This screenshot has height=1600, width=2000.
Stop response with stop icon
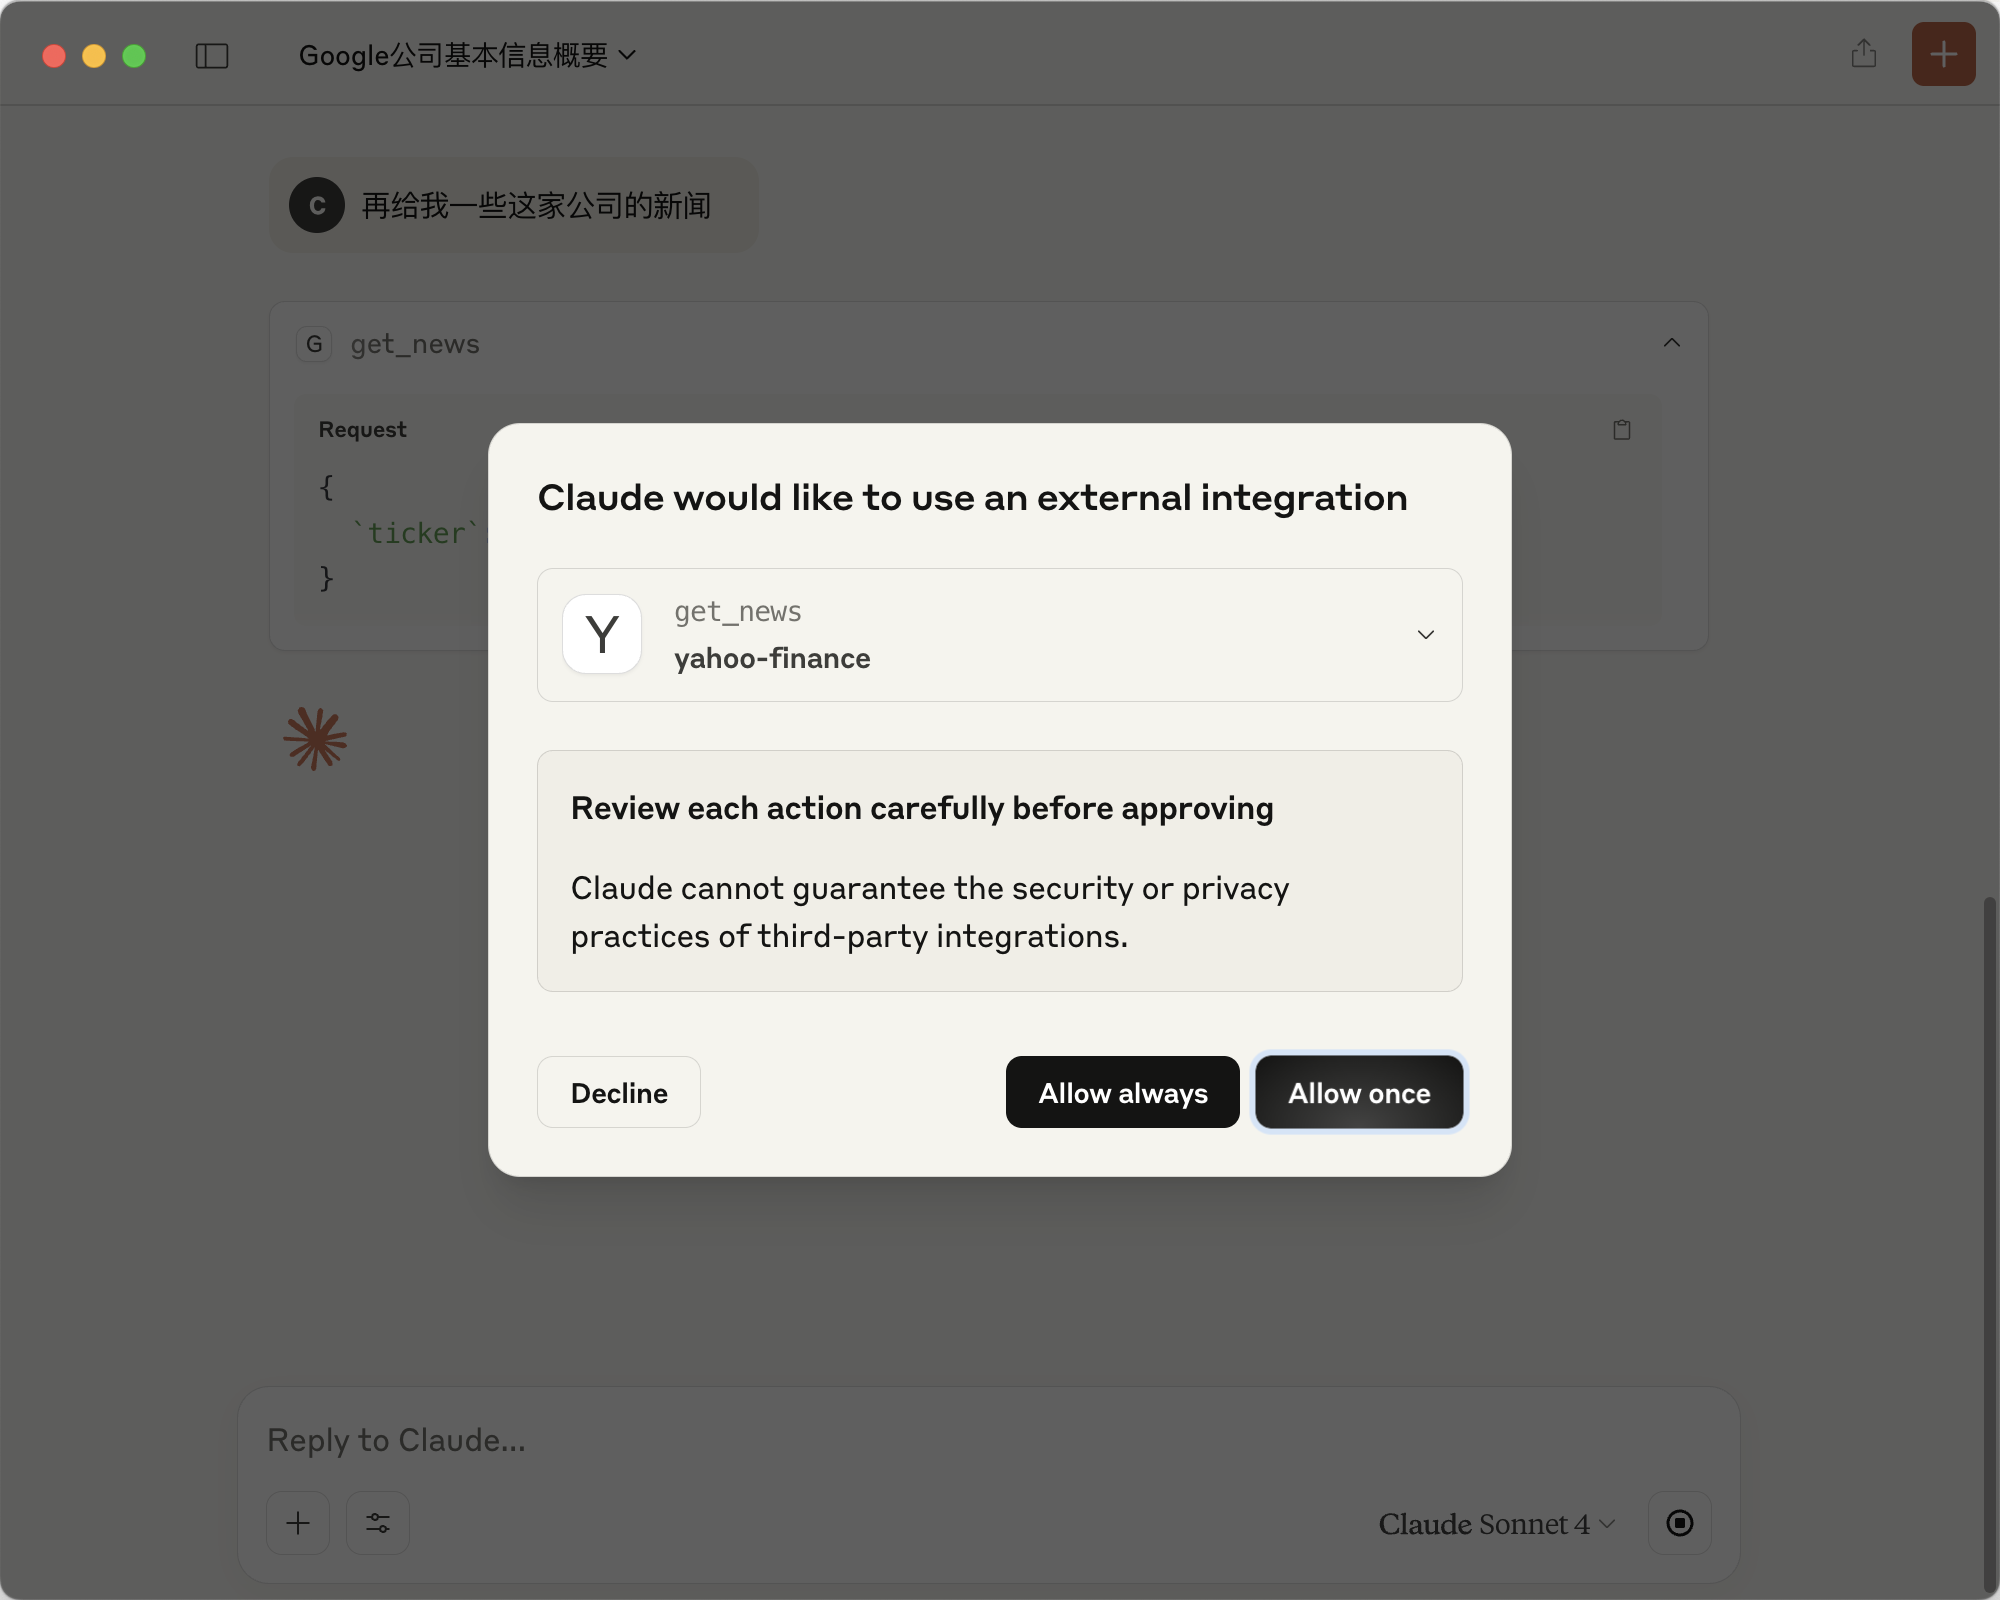coord(1679,1523)
